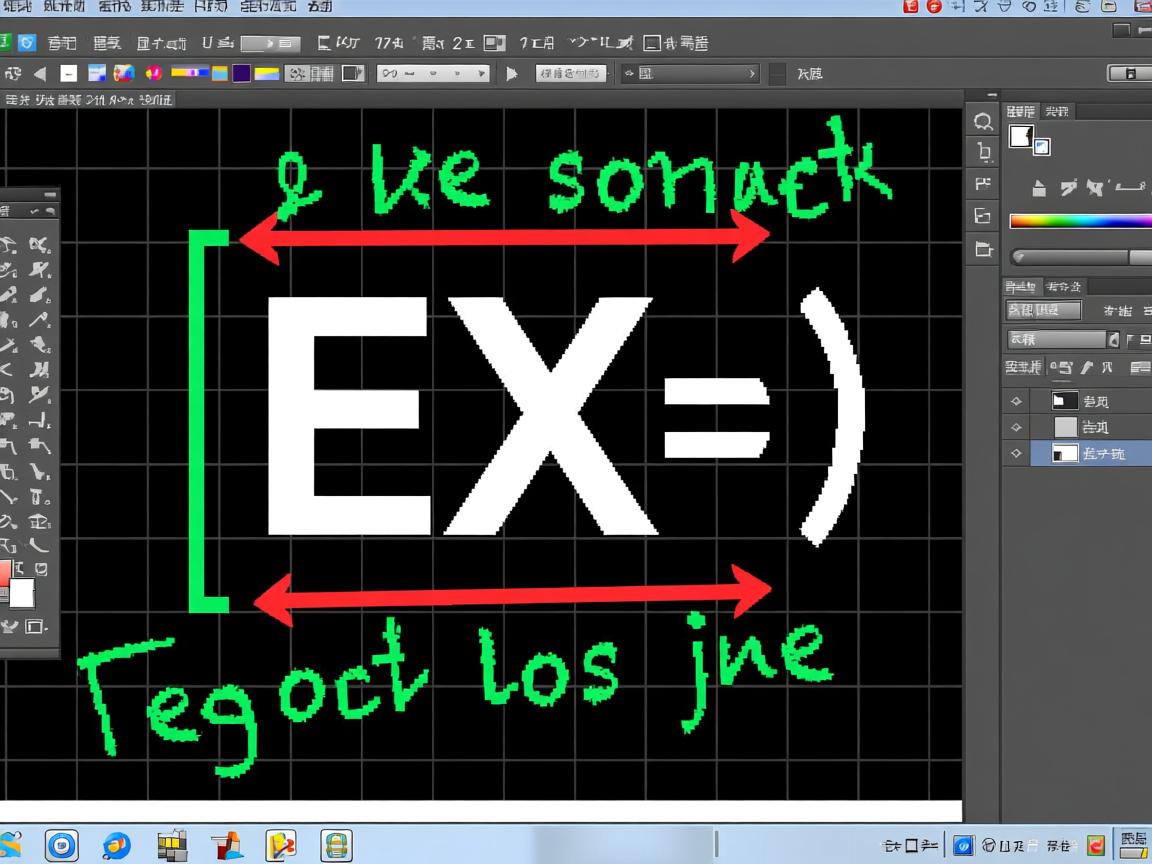1152x864 pixels.
Task: Select the highlighted bottom layer thumbnail
Action: [x=1065, y=453]
